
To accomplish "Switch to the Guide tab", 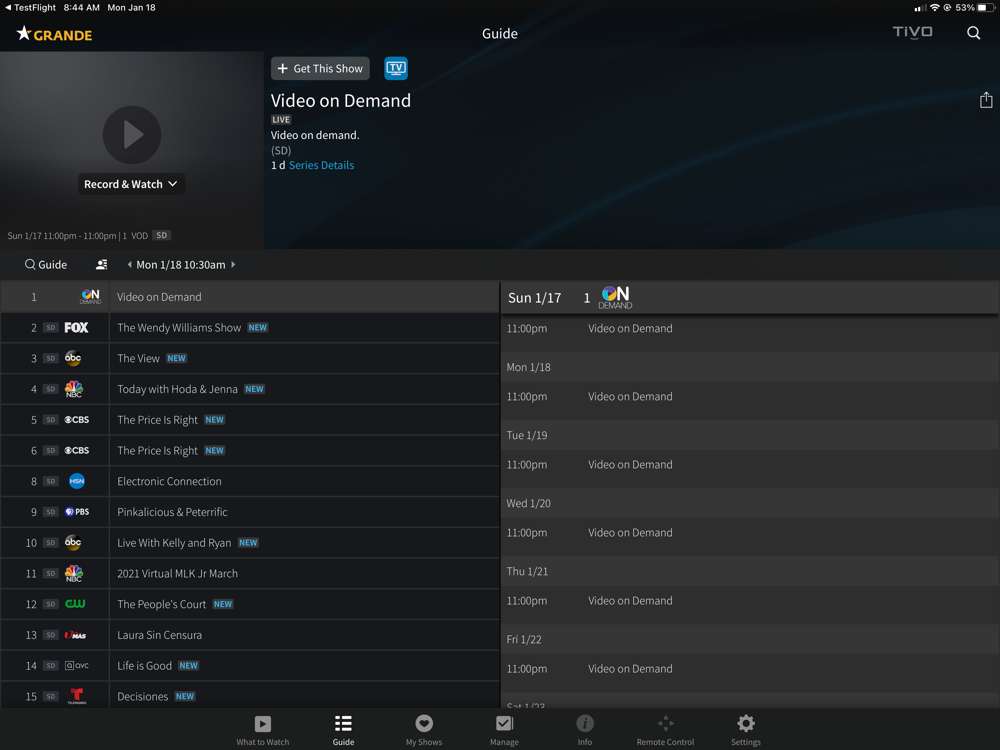I will (343, 730).
